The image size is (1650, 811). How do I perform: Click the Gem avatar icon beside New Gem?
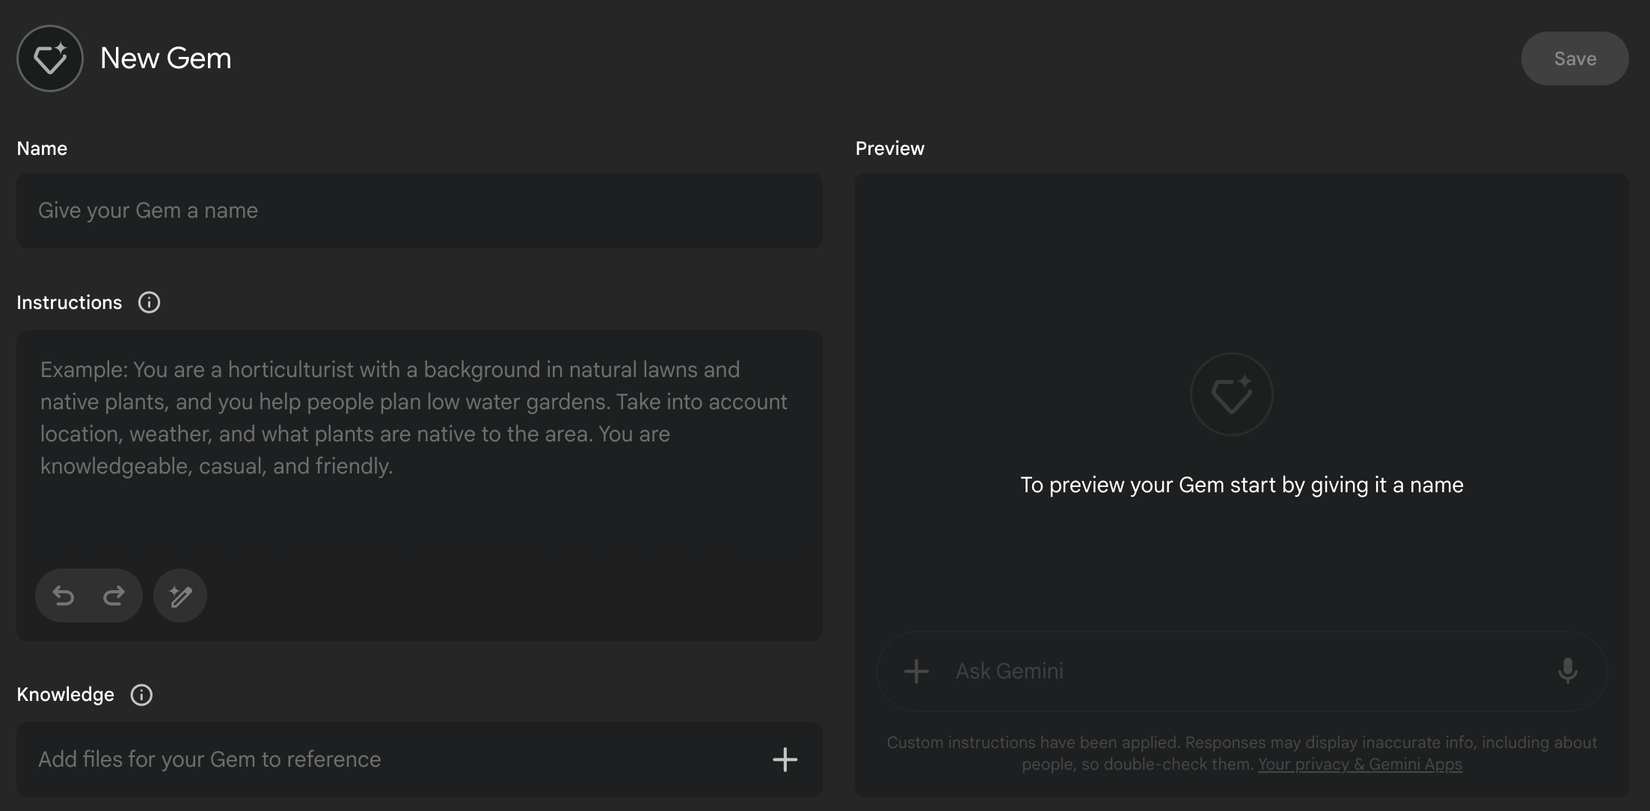click(50, 58)
